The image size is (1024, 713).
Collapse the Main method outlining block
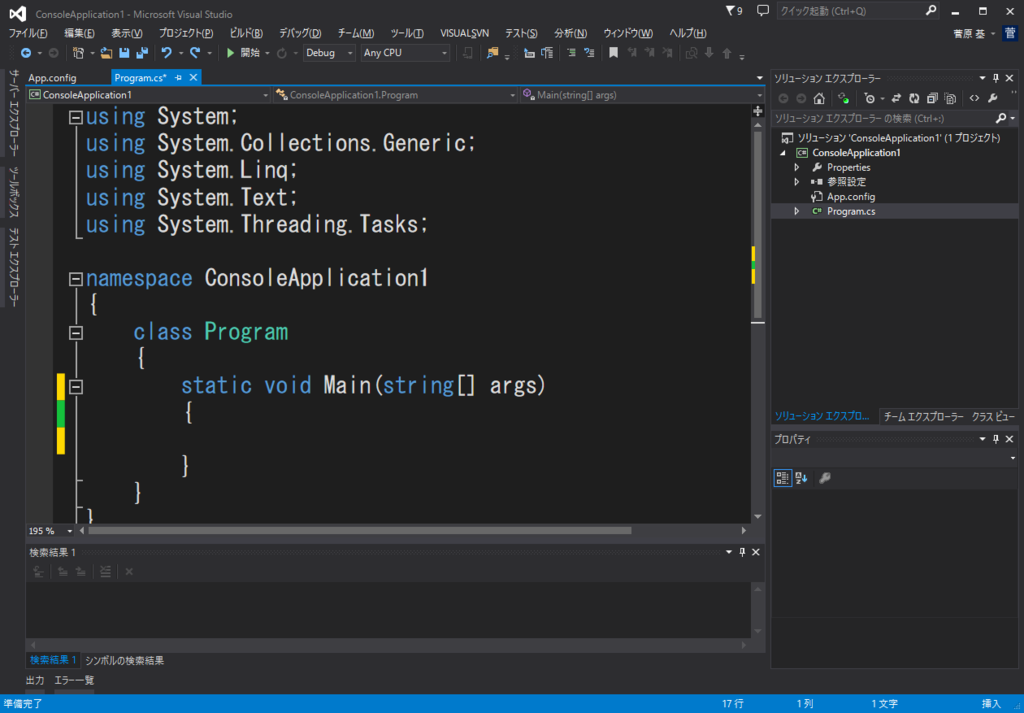coord(76,387)
